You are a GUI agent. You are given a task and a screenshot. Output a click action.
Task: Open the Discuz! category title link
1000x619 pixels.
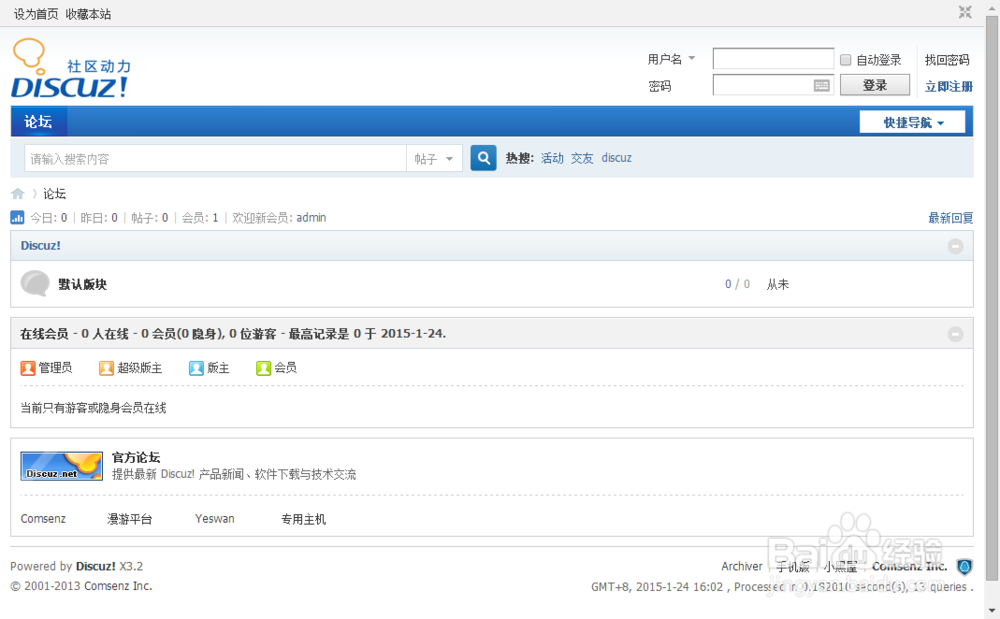pos(40,245)
